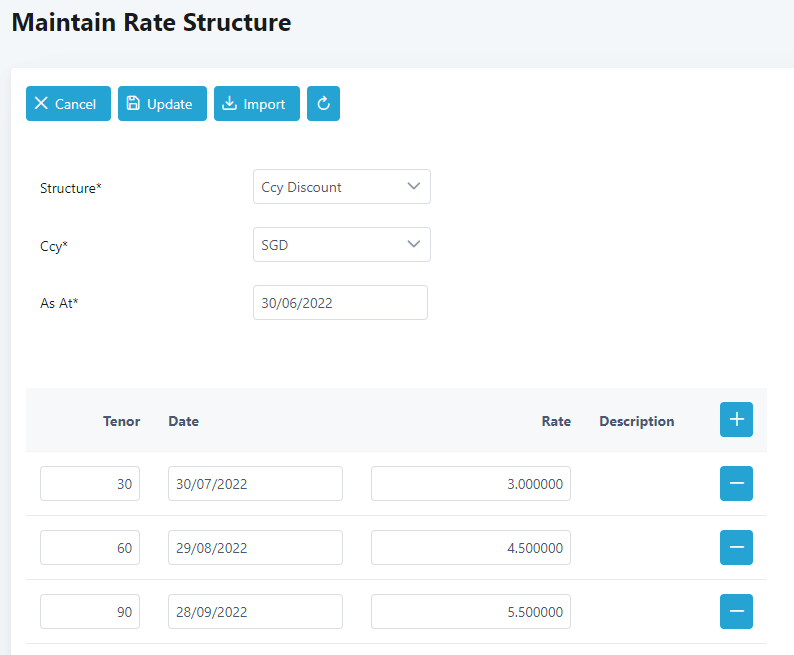This screenshot has width=794, height=655.
Task: Add a new rate row with plus icon
Action: [x=736, y=420]
